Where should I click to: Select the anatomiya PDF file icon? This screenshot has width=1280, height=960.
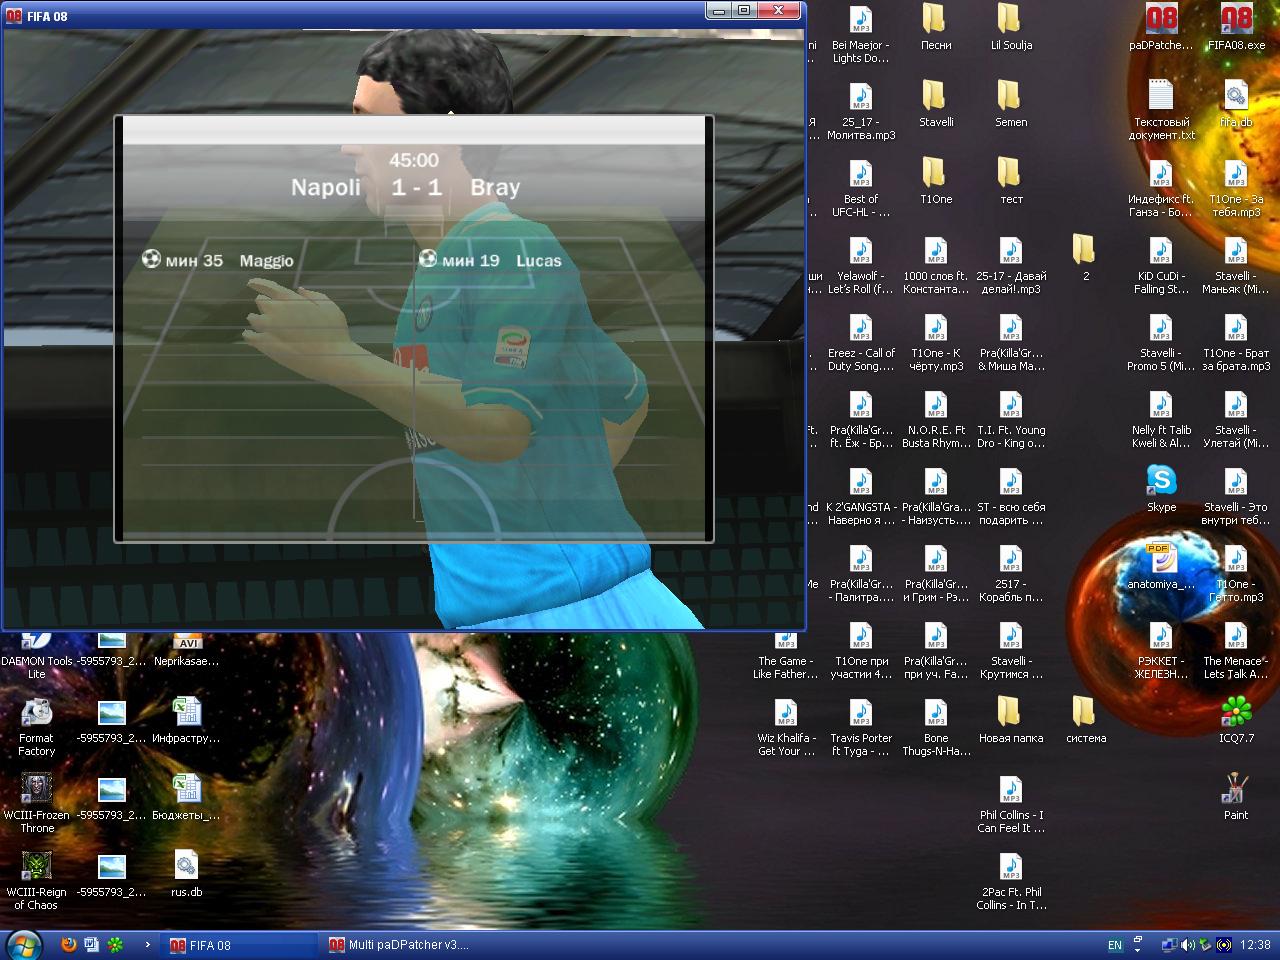pyautogui.click(x=1161, y=566)
